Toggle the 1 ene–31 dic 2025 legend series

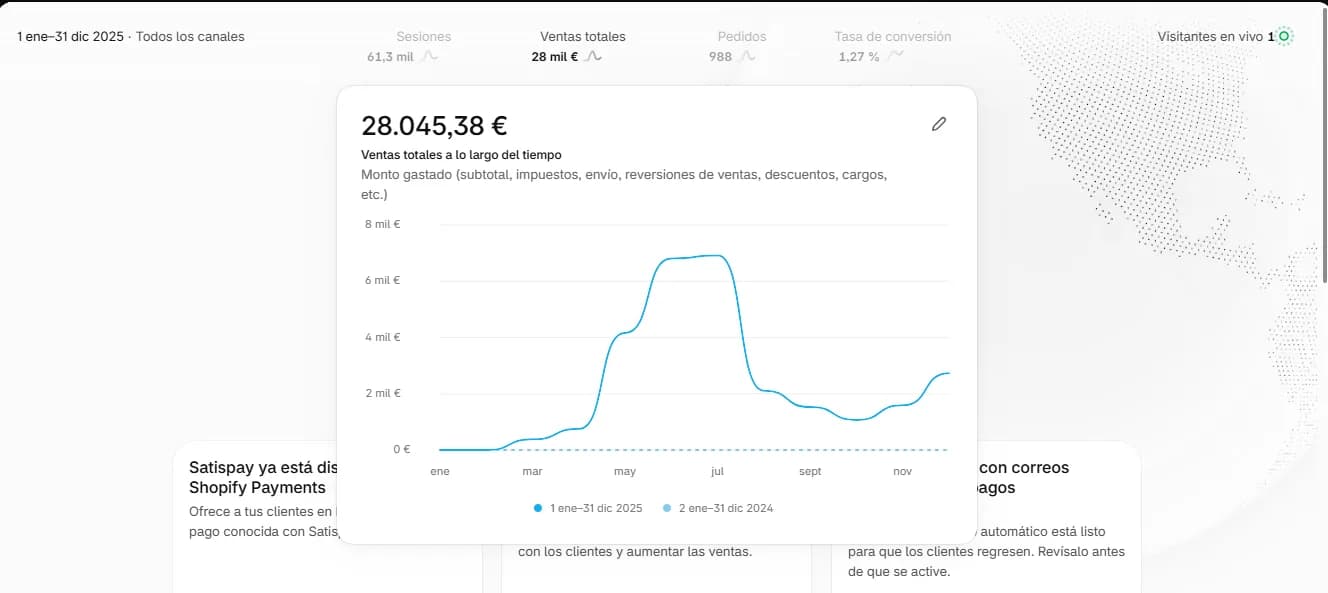[588, 508]
